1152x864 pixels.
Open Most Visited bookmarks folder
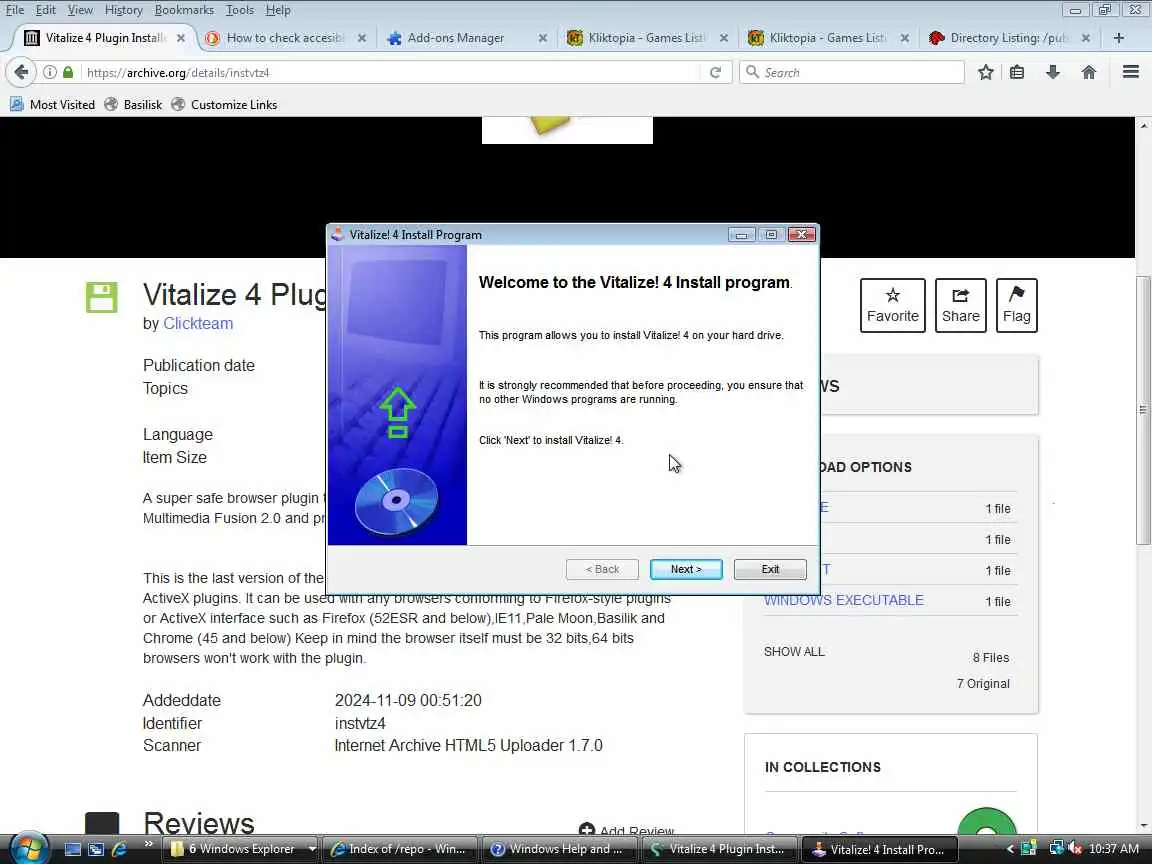point(52,104)
